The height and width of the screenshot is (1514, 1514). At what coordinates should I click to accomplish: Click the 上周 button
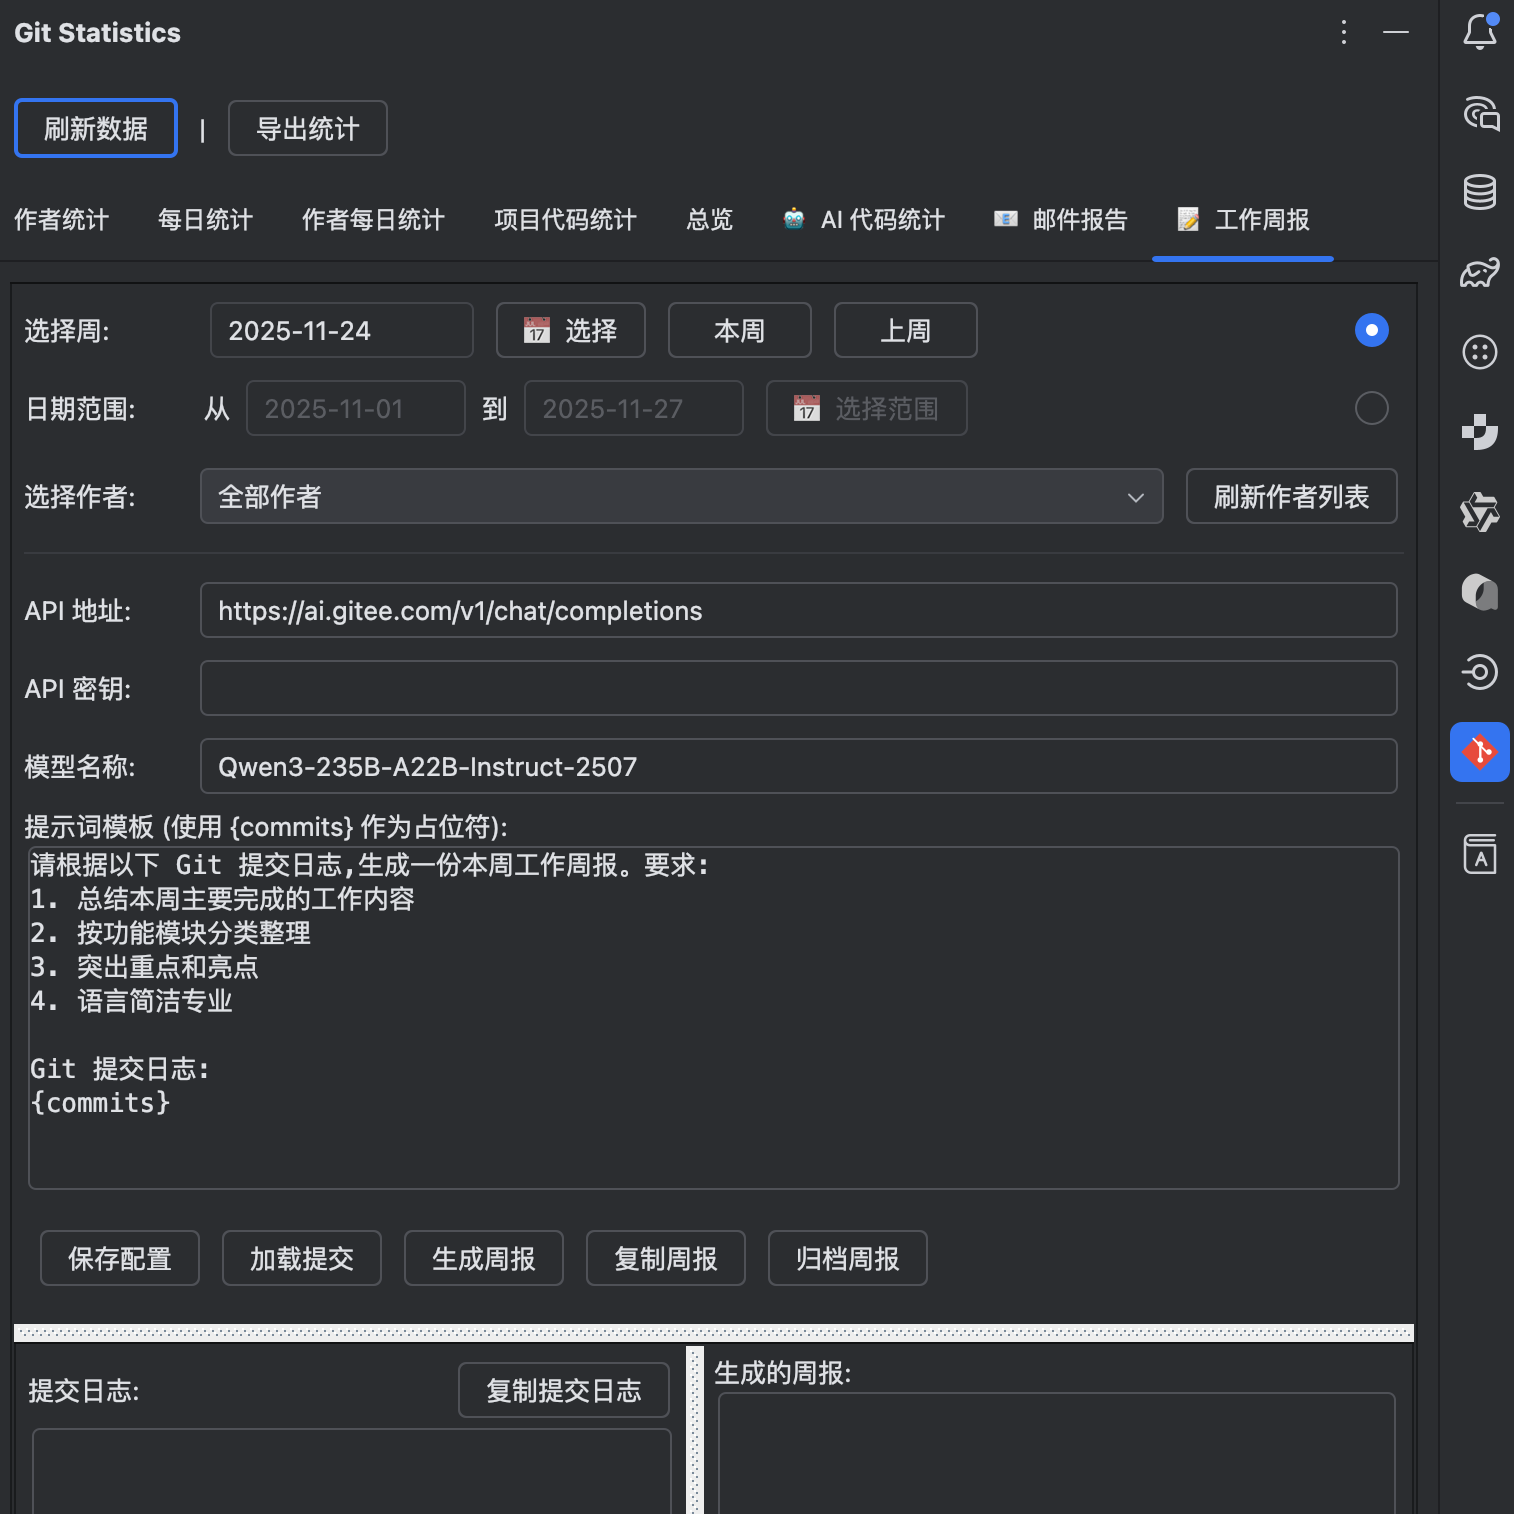(x=905, y=330)
